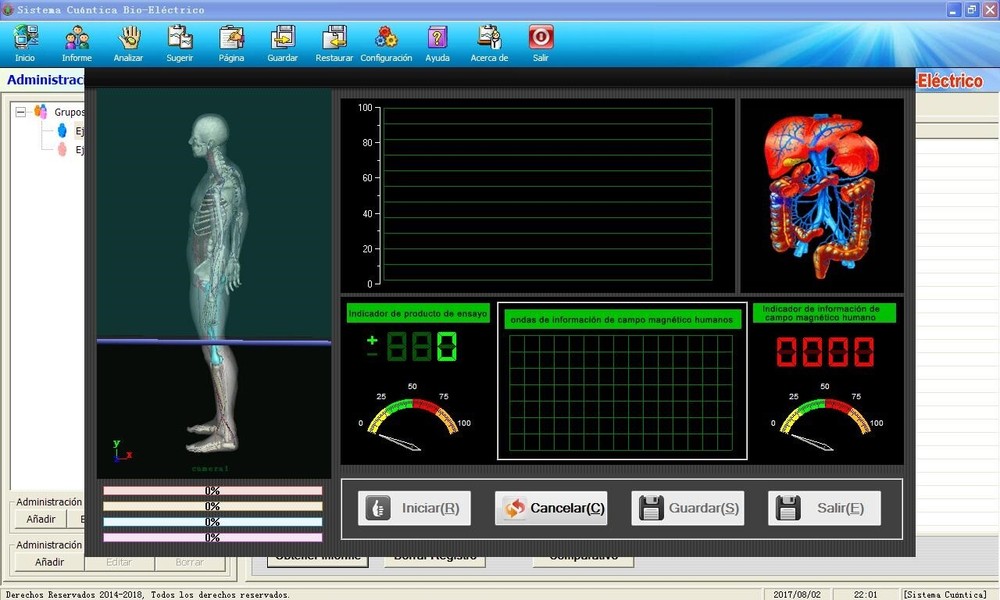Click the Guardar save icon
The width and height of the screenshot is (1000, 600).
(282, 38)
